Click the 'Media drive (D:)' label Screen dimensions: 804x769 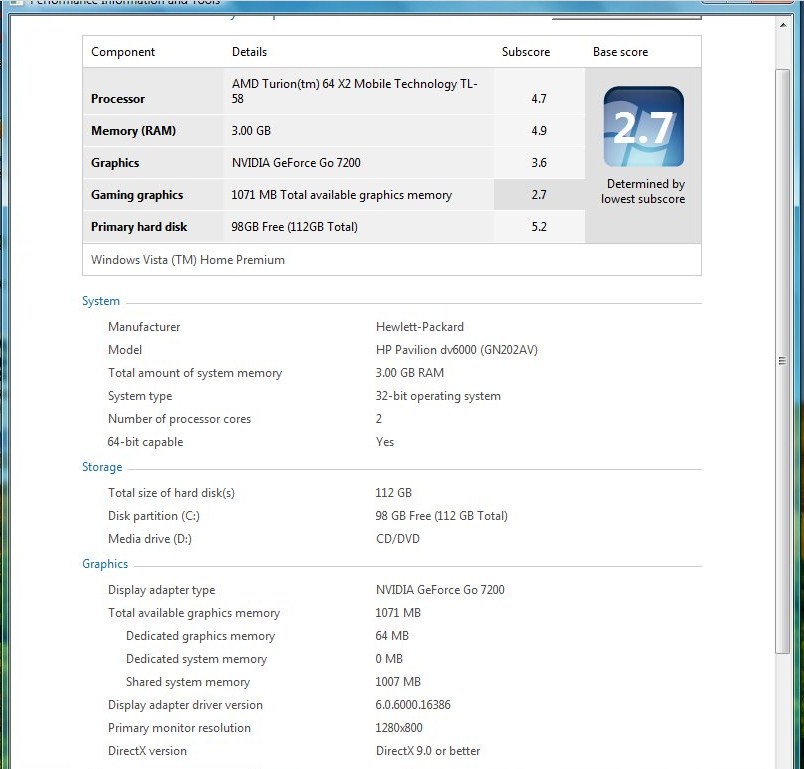(150, 539)
